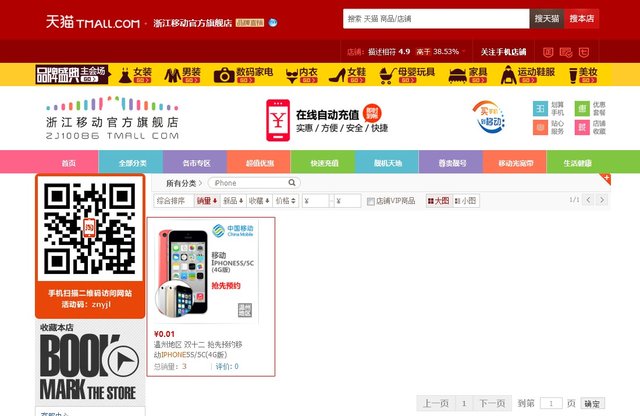The width and height of the screenshot is (640, 416).
Task: Click the 上一页 pagination button
Action: click(x=436, y=403)
